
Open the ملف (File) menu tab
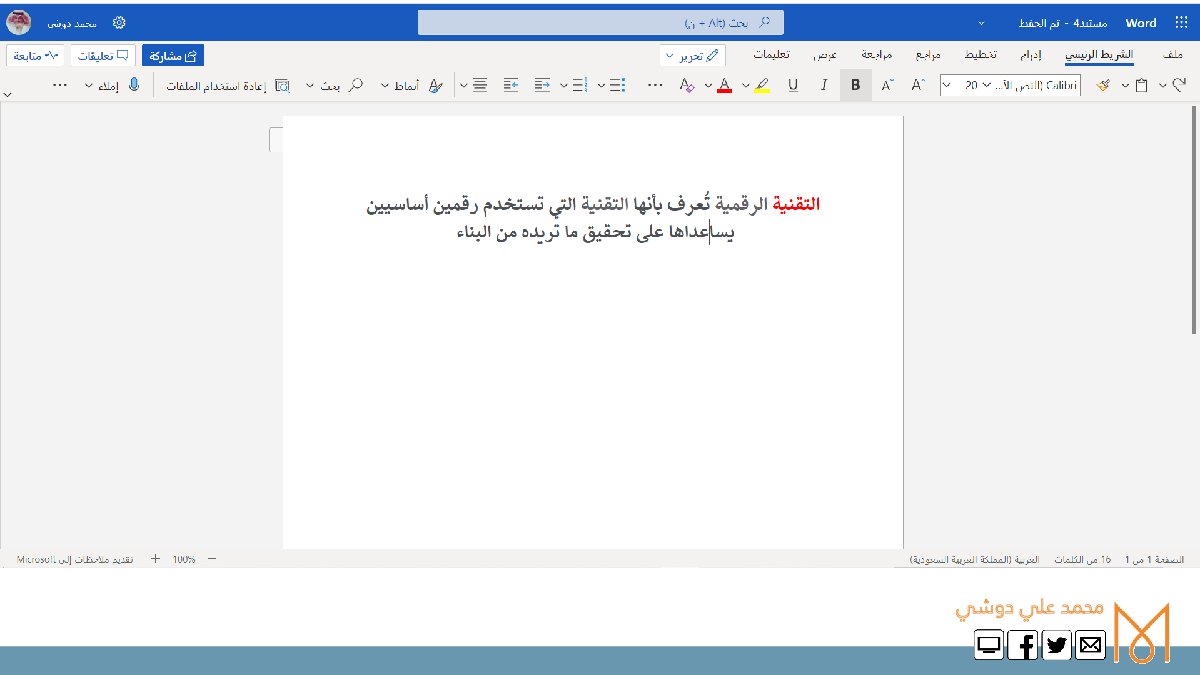click(1175, 55)
